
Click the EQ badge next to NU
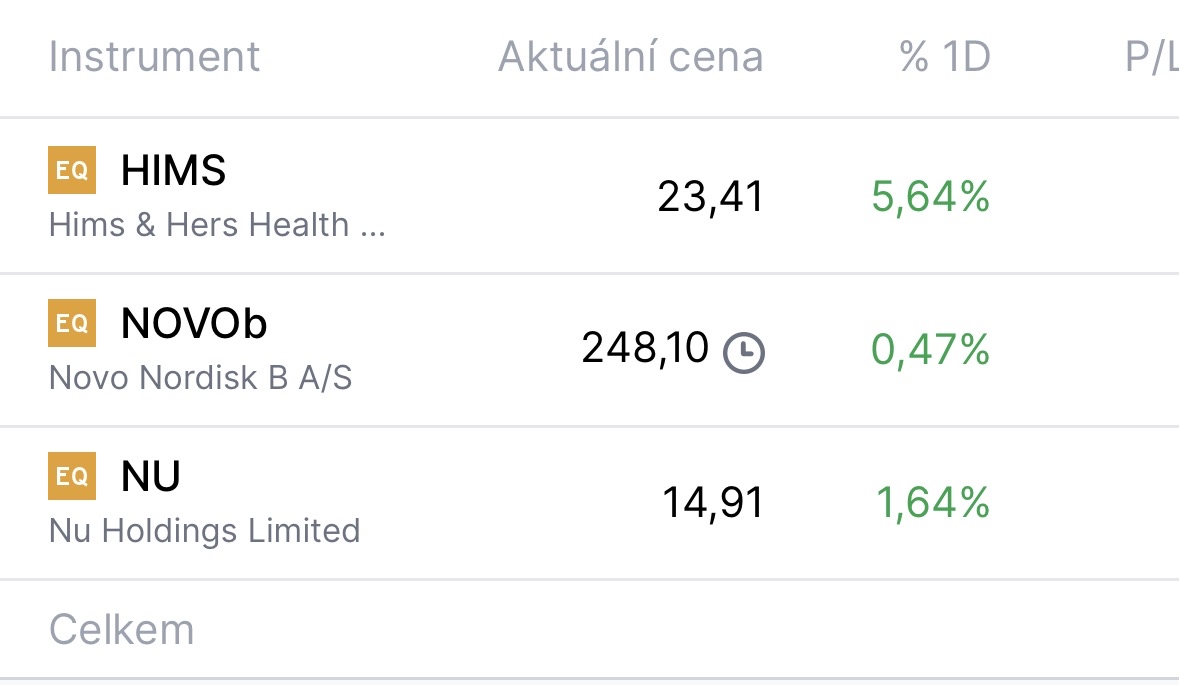point(72,475)
